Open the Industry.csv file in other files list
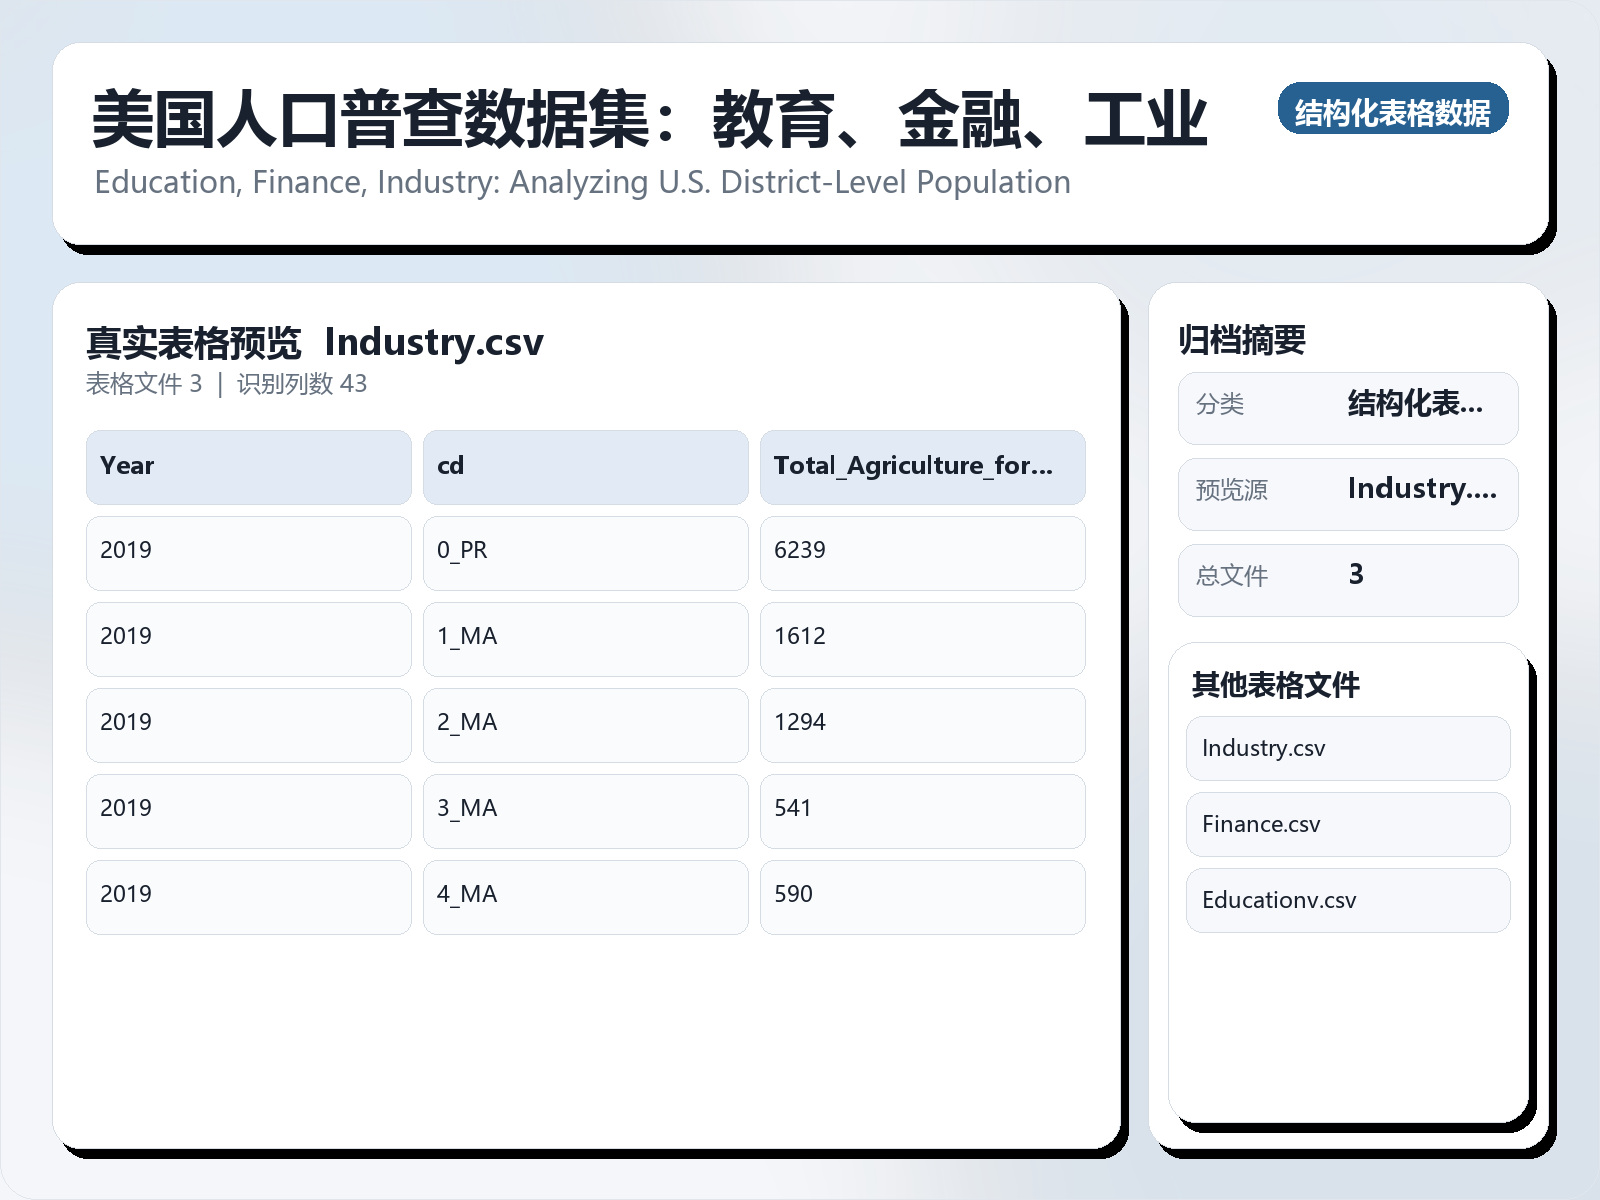1600x1200 pixels. pos(1347,748)
